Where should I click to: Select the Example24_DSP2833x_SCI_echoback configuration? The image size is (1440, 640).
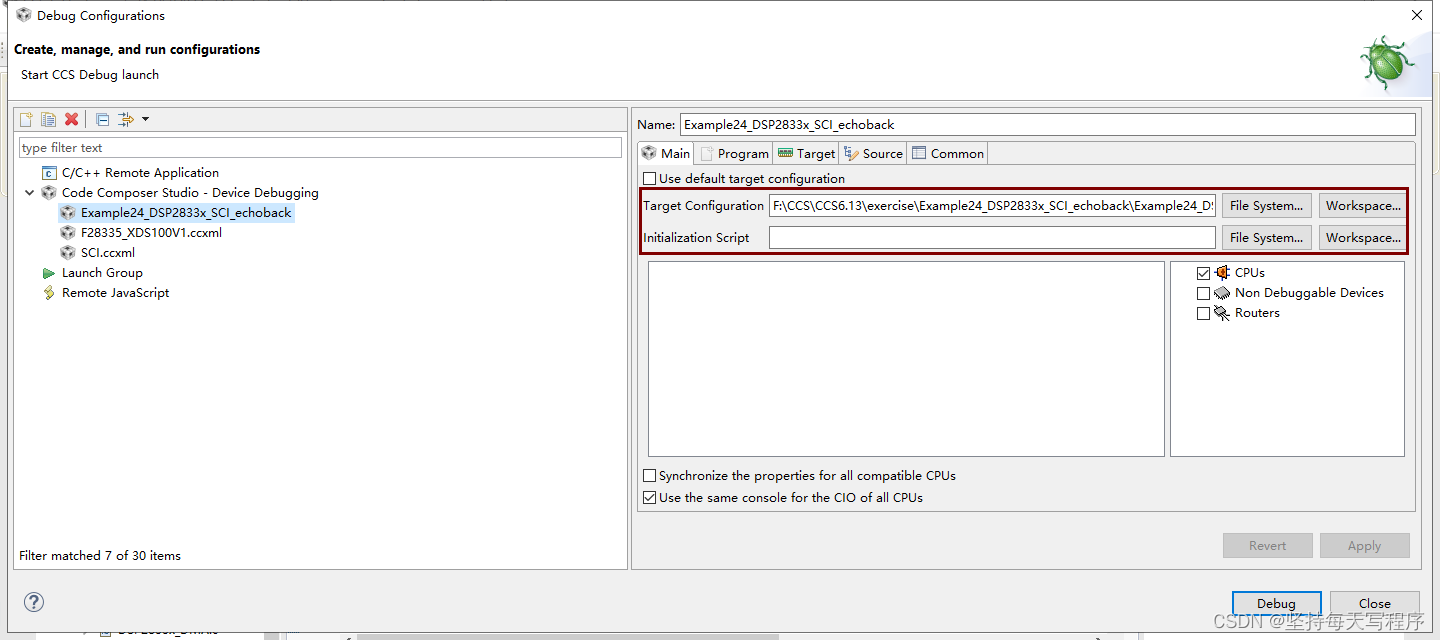click(186, 213)
